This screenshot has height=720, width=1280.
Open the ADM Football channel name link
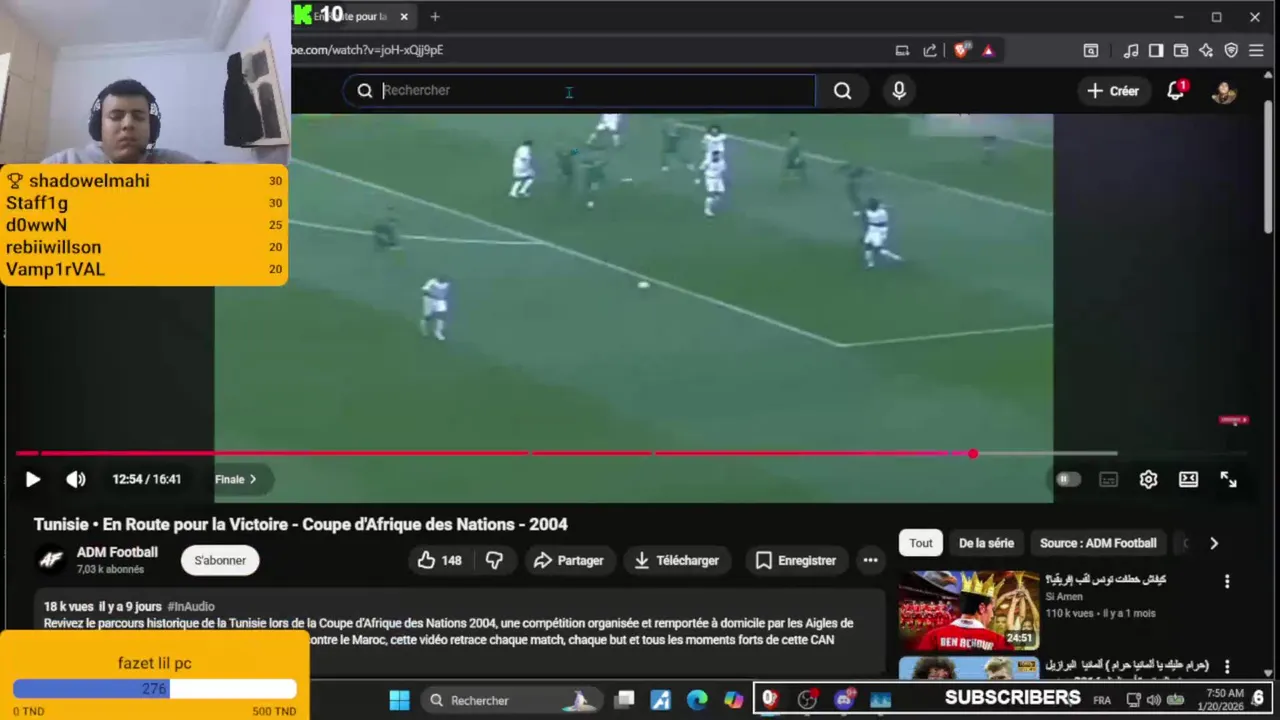[117, 552]
